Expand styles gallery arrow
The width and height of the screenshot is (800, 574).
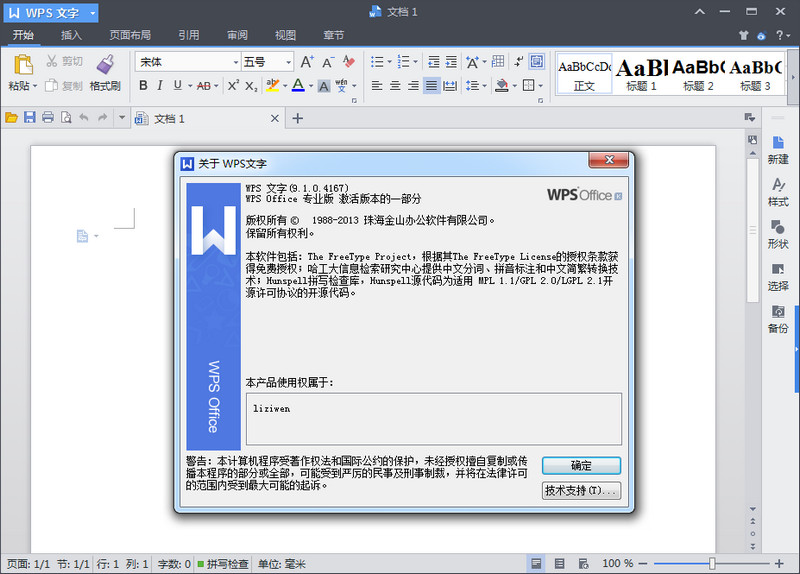tap(793, 77)
